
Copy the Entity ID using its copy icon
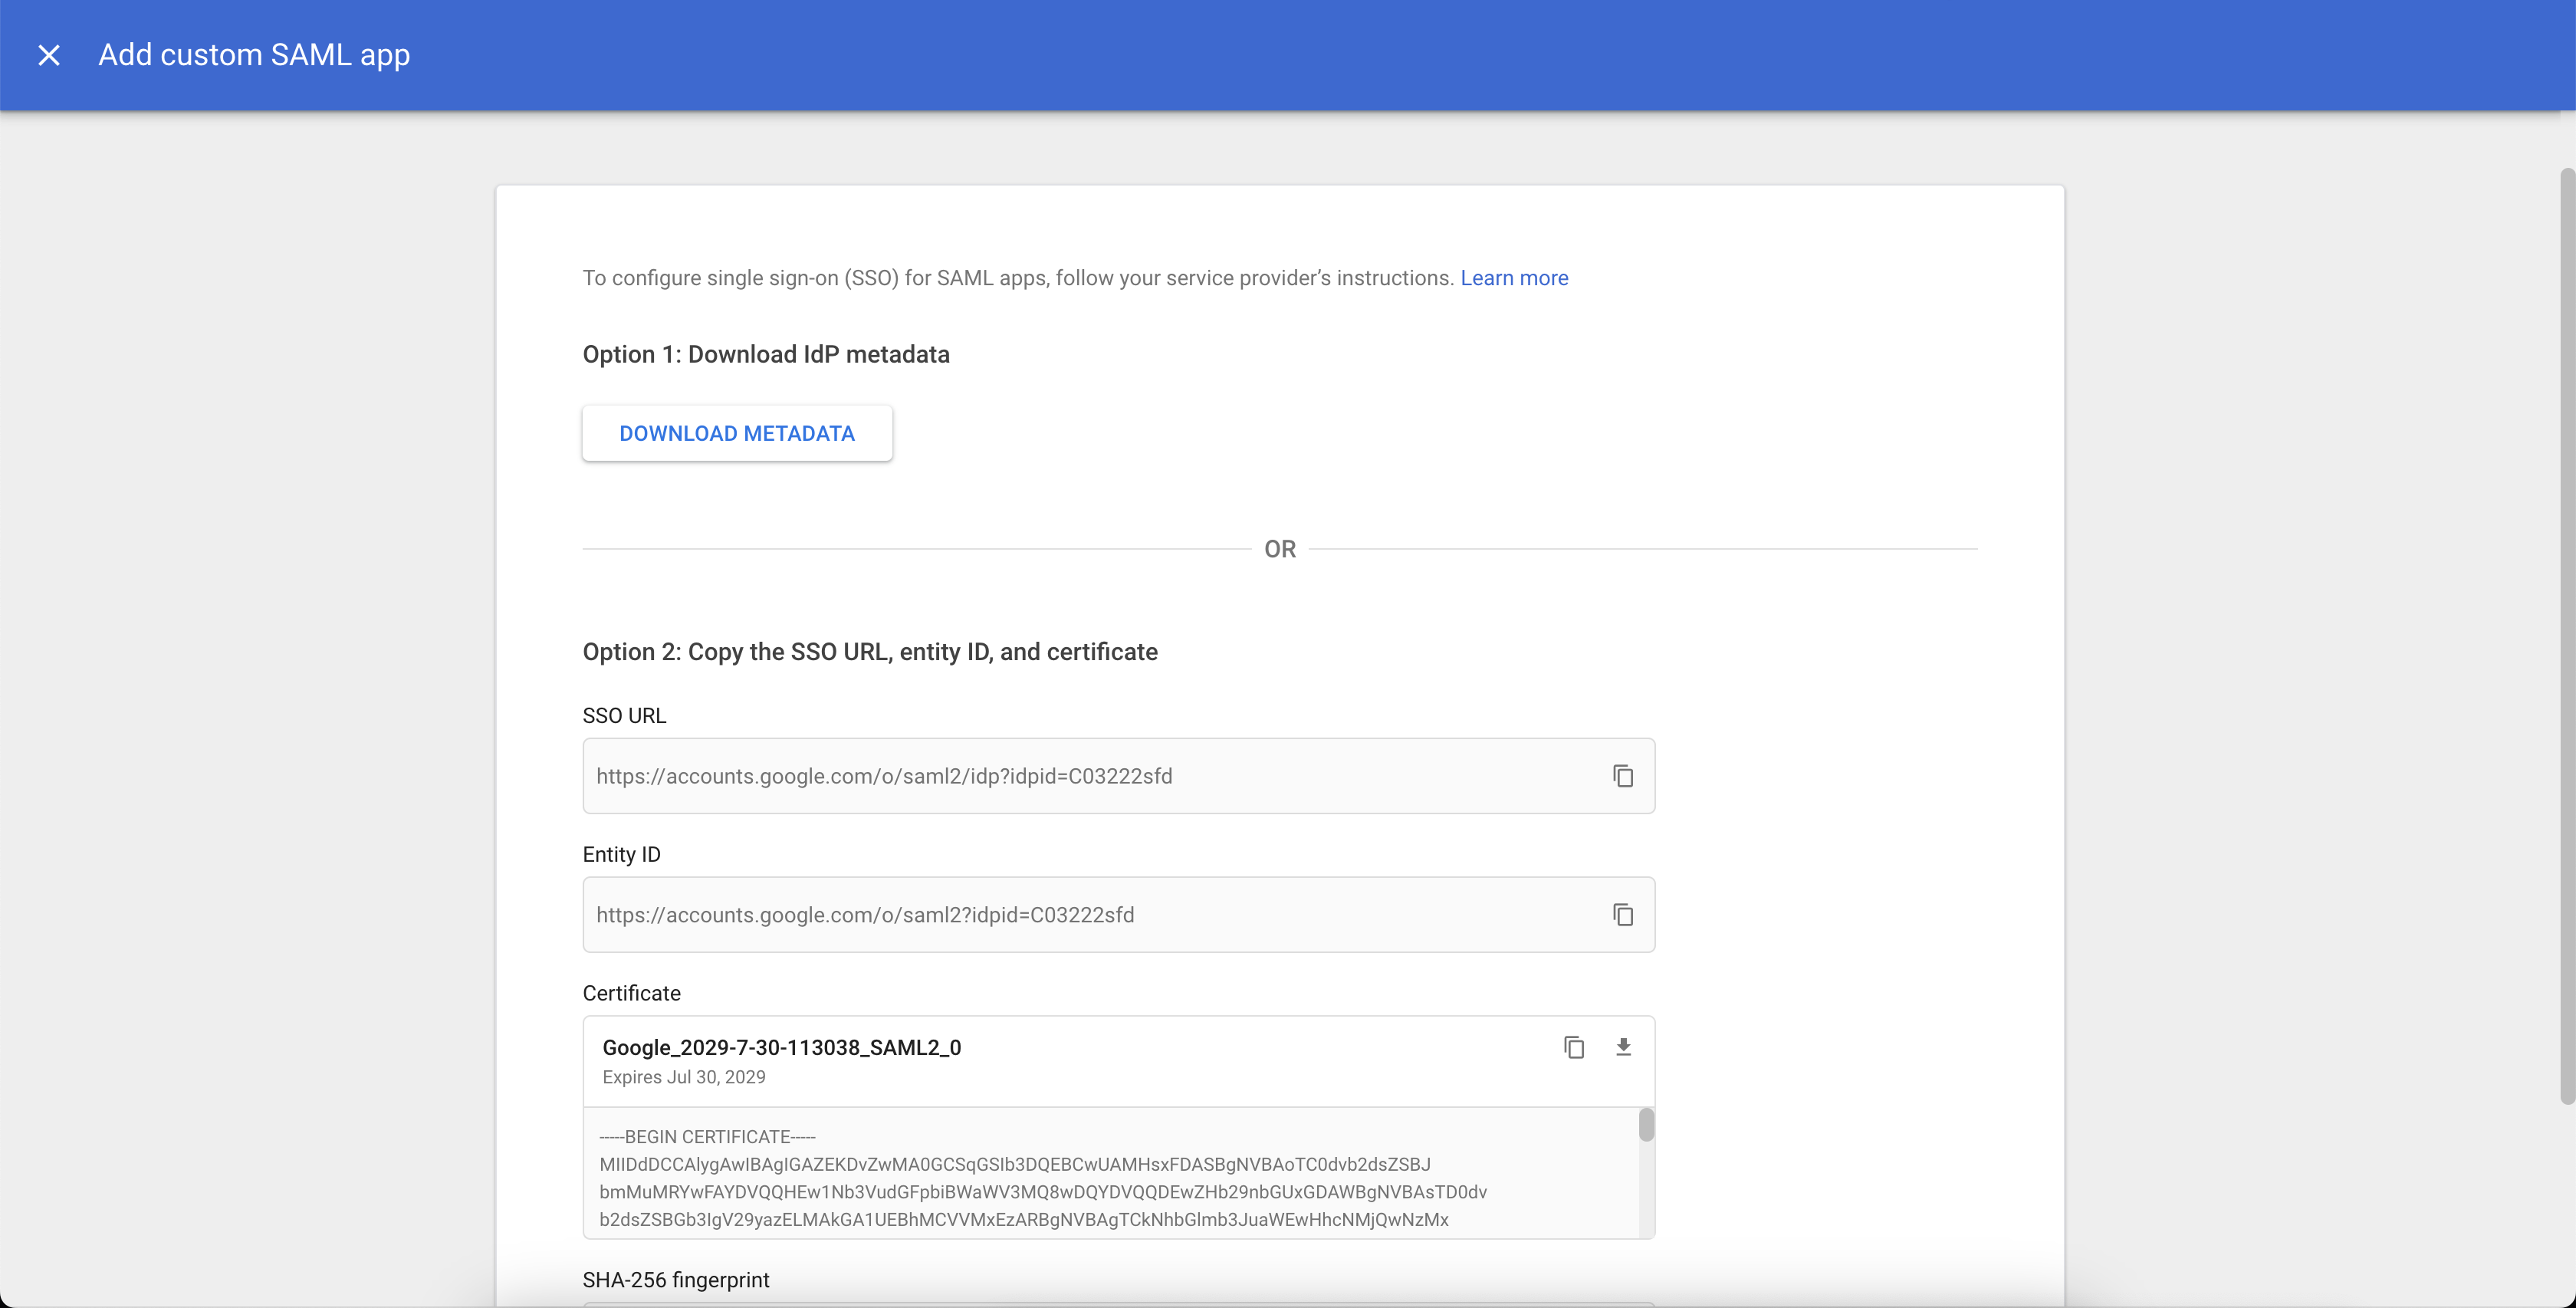click(x=1623, y=915)
